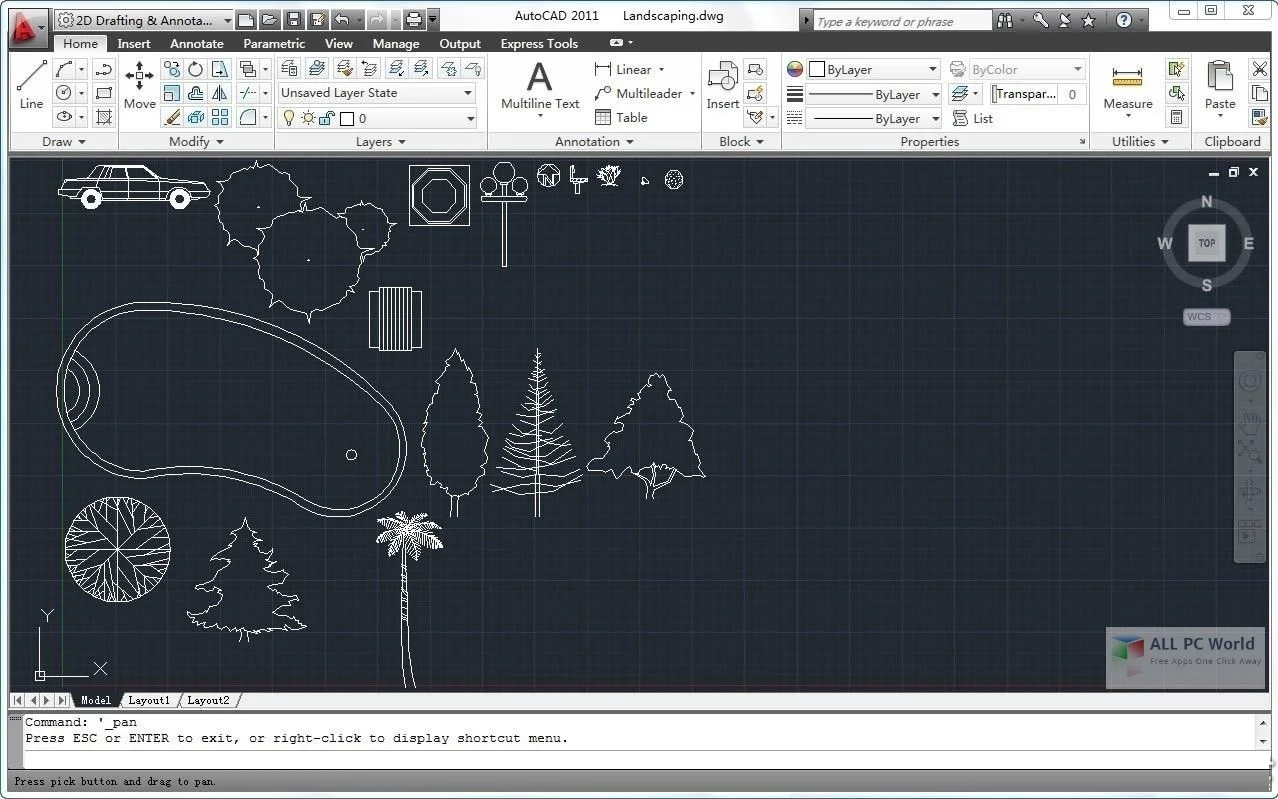Open the Quick Calculator
The height and width of the screenshot is (799, 1278).
(x=1176, y=117)
